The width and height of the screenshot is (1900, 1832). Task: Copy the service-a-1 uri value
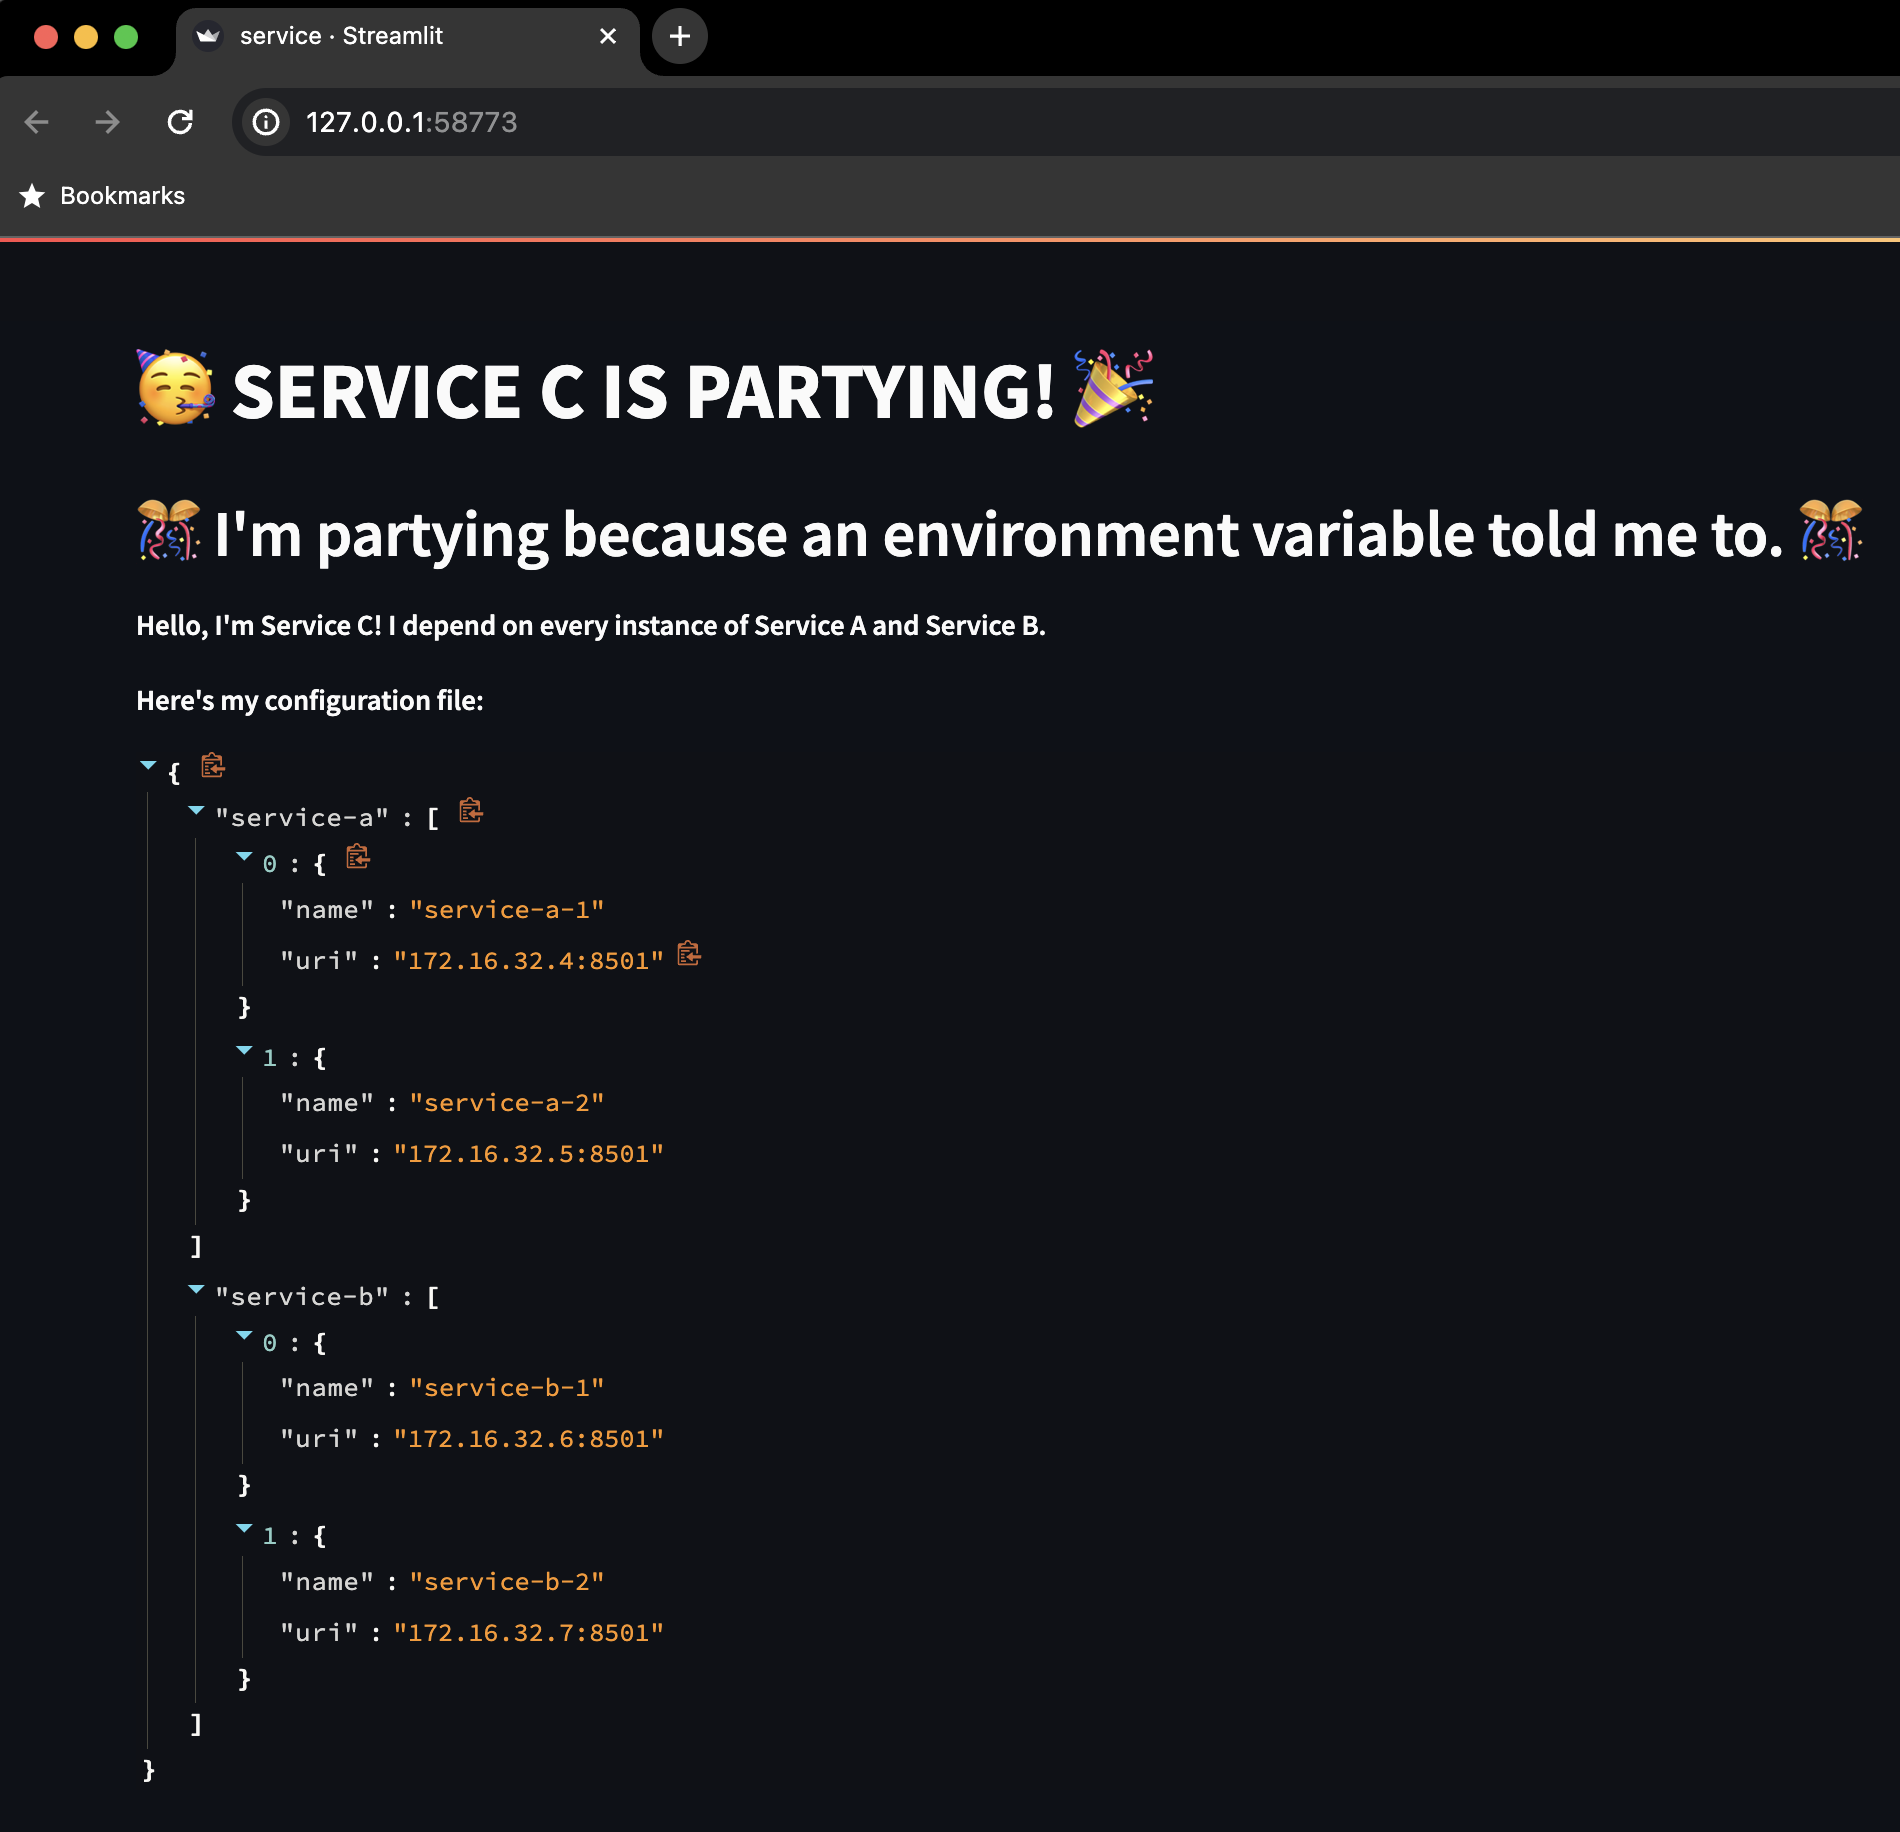[x=689, y=954]
